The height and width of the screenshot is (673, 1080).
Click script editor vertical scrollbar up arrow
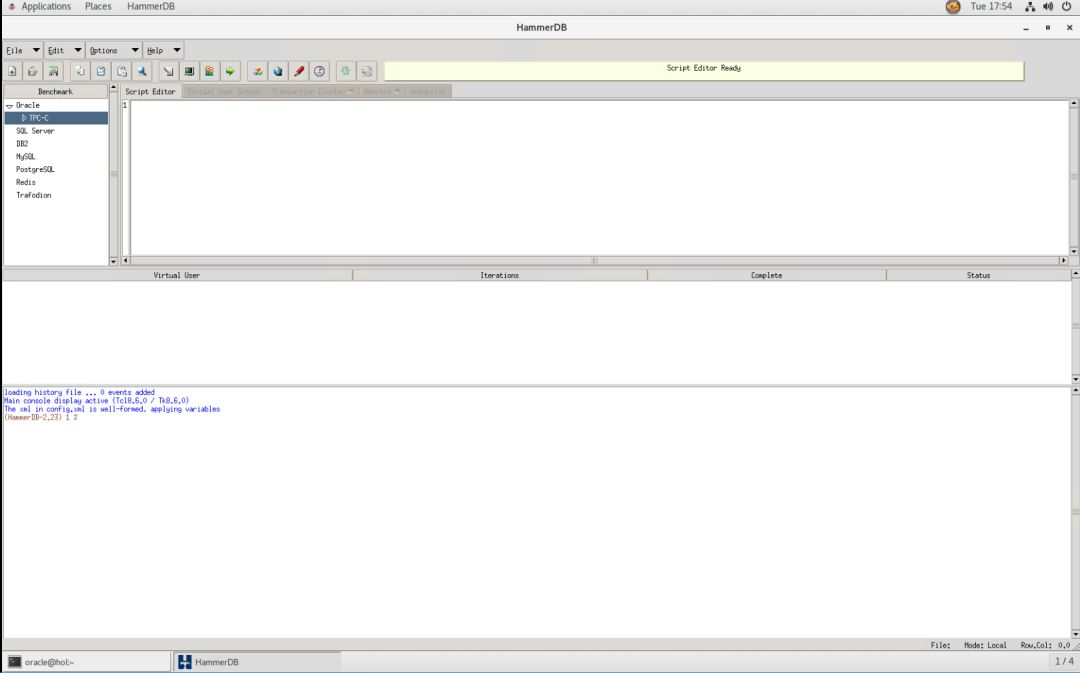(x=1074, y=104)
